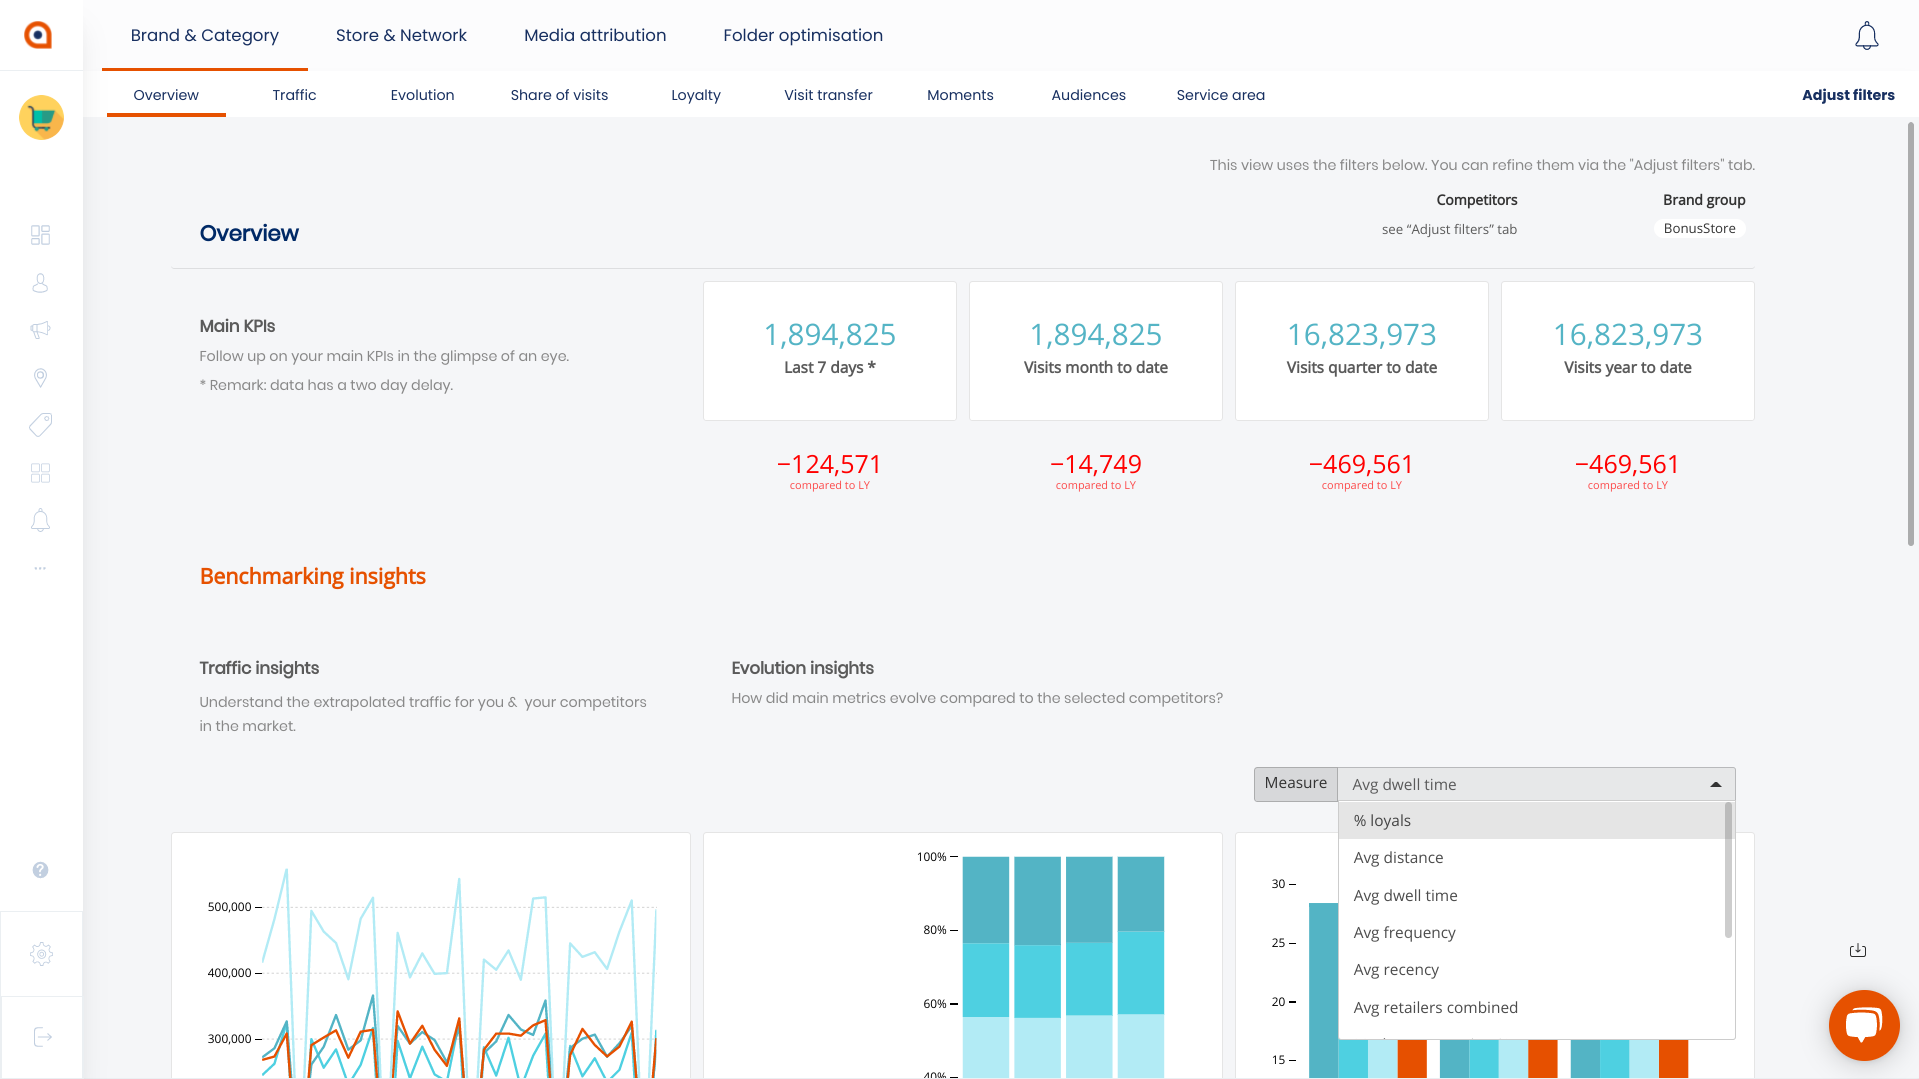1919x1079 pixels.
Task: Click the Measure dropdown list scrollbar
Action: pos(1728,870)
